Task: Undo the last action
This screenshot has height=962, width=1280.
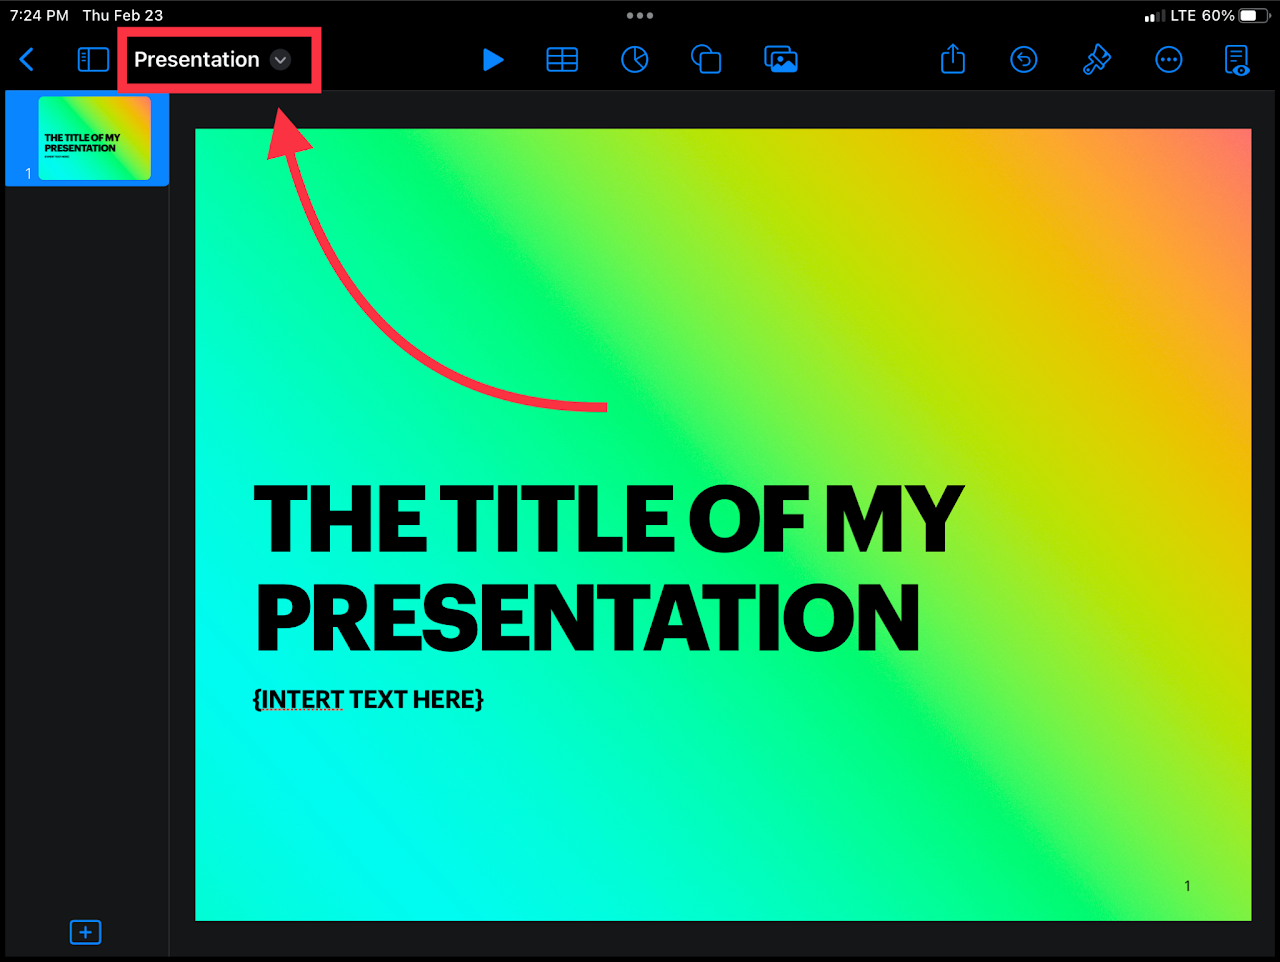Action: (1024, 60)
